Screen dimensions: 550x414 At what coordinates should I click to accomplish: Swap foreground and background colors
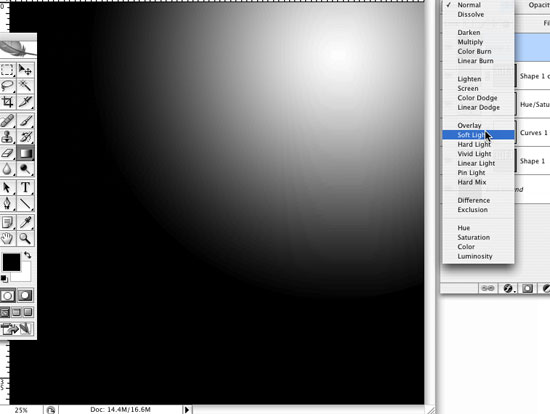pyautogui.click(x=27, y=255)
